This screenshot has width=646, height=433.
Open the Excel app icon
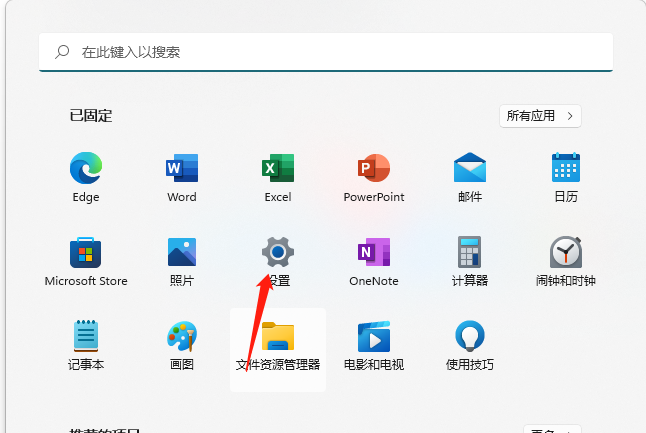click(x=278, y=168)
